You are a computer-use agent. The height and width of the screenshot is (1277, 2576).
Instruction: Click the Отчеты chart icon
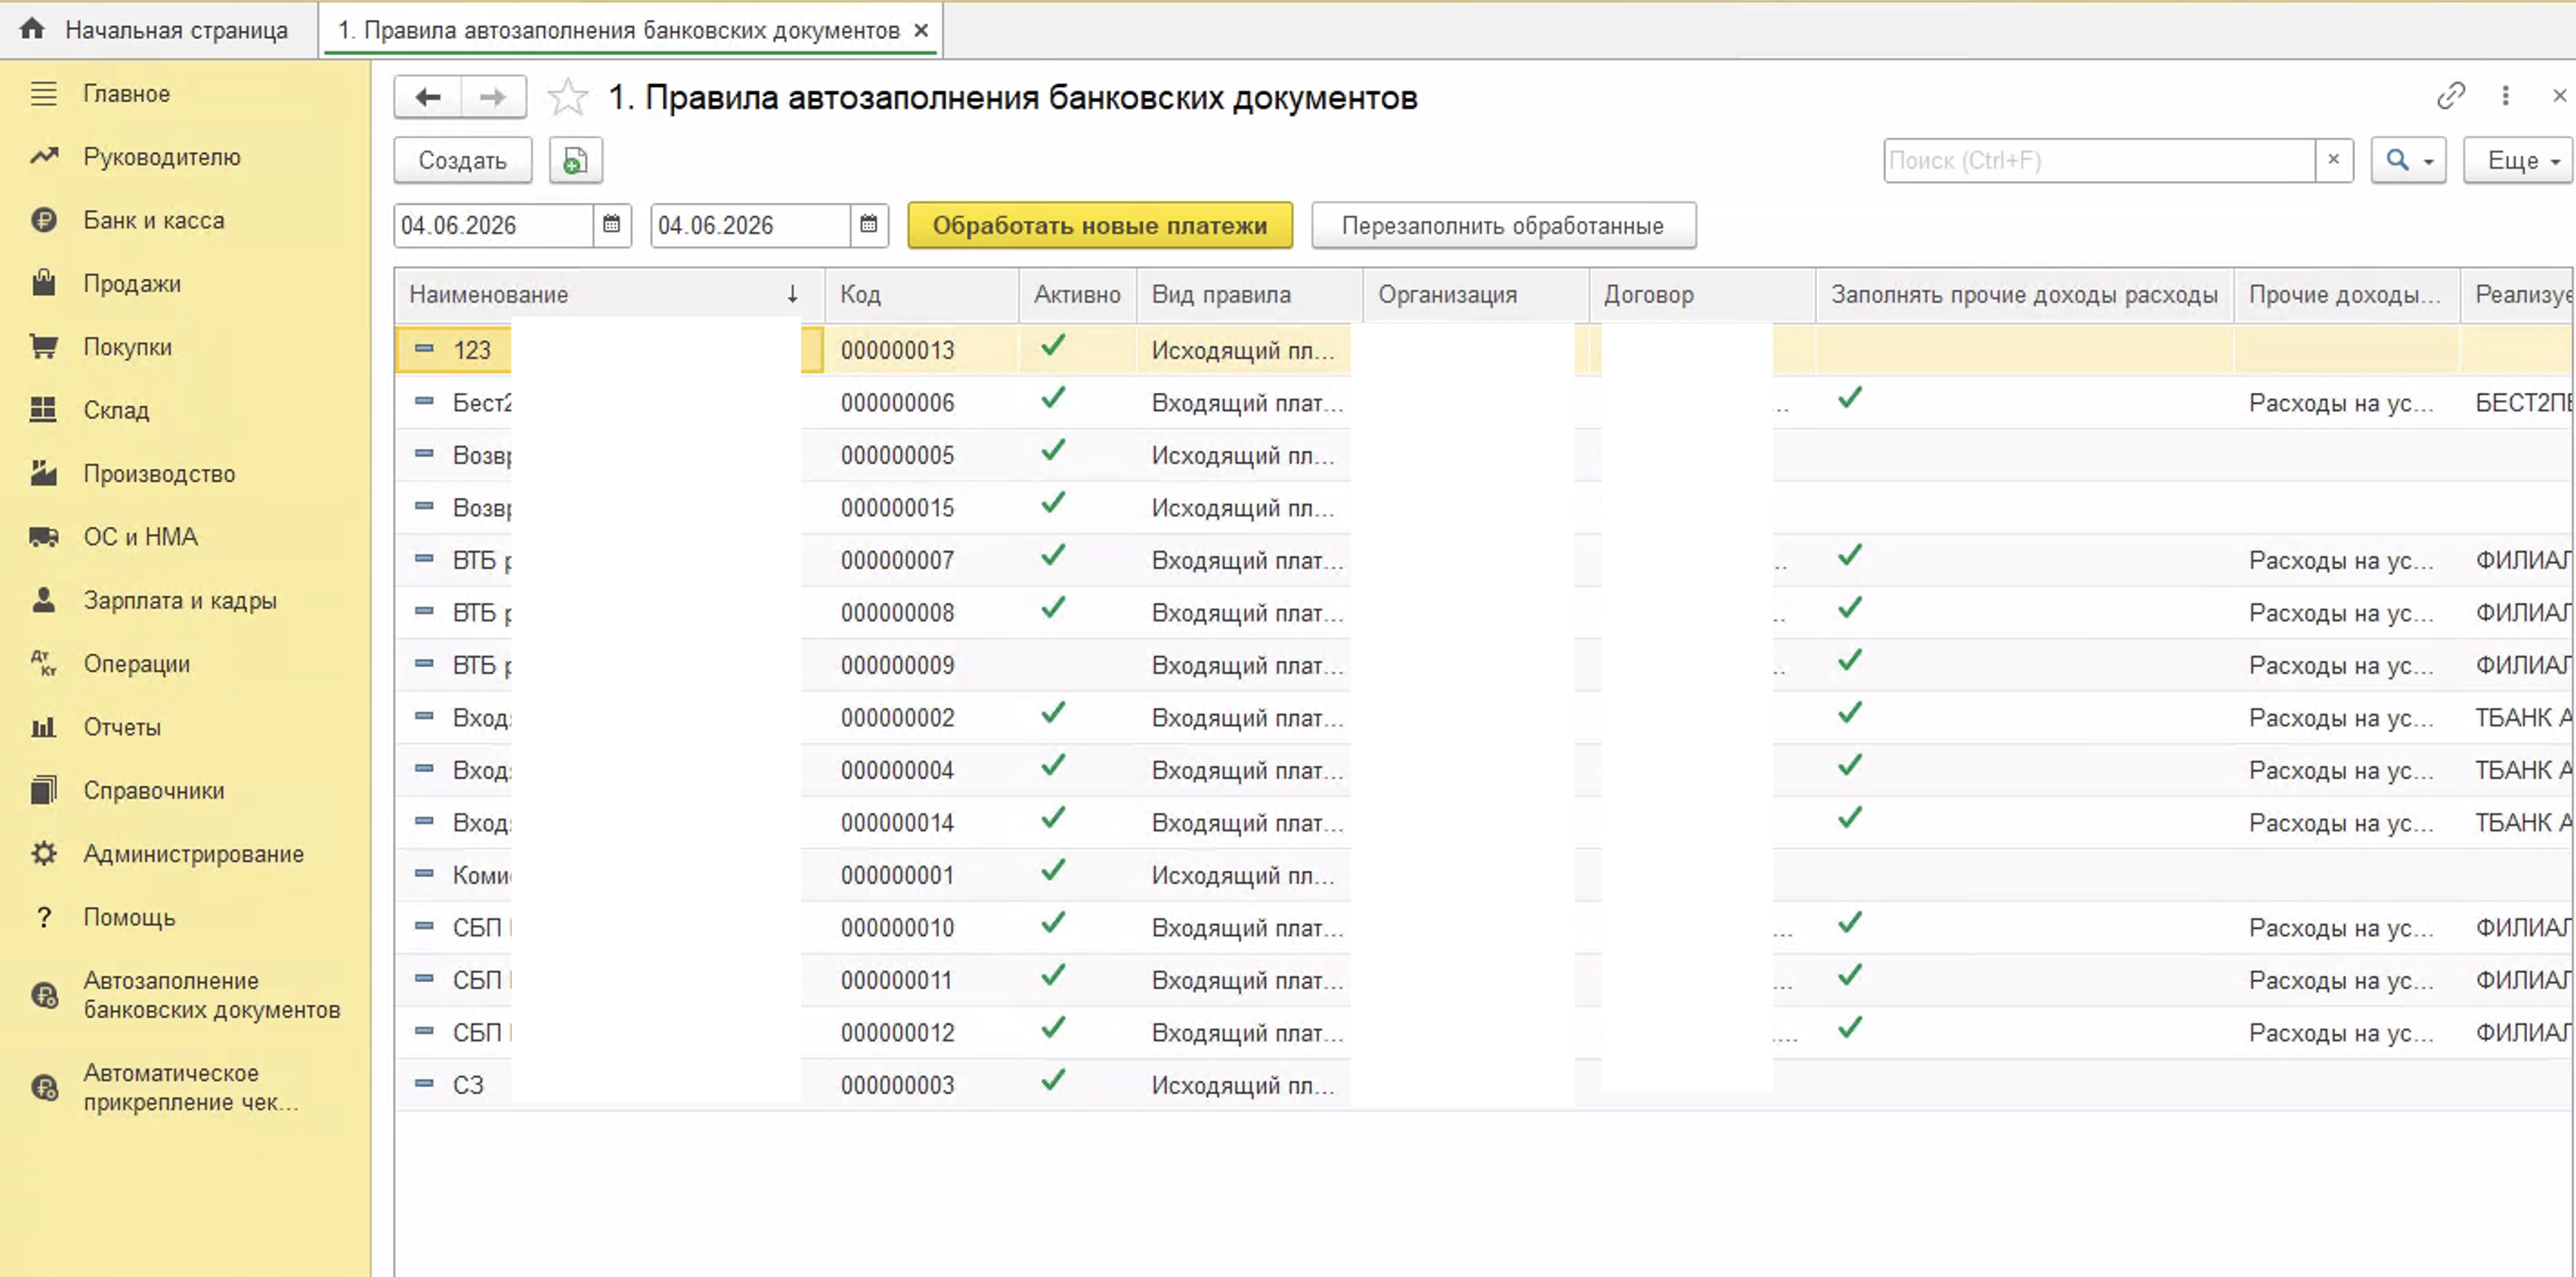43,727
